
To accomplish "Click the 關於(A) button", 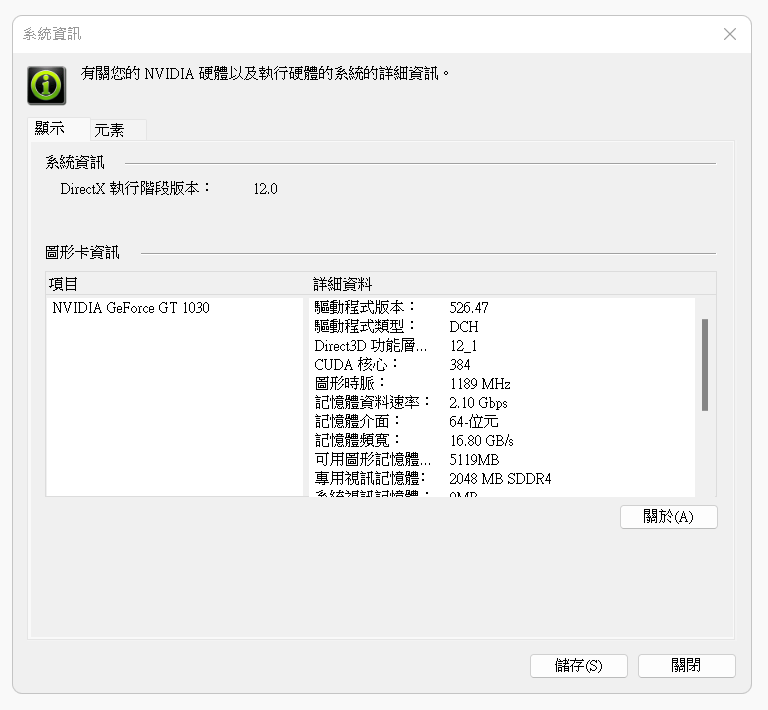I will 669,517.
